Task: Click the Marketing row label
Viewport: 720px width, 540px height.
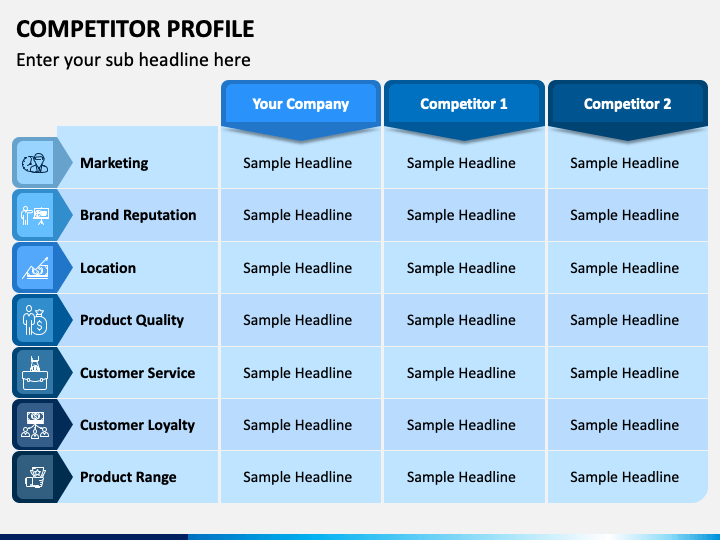Action: click(114, 163)
